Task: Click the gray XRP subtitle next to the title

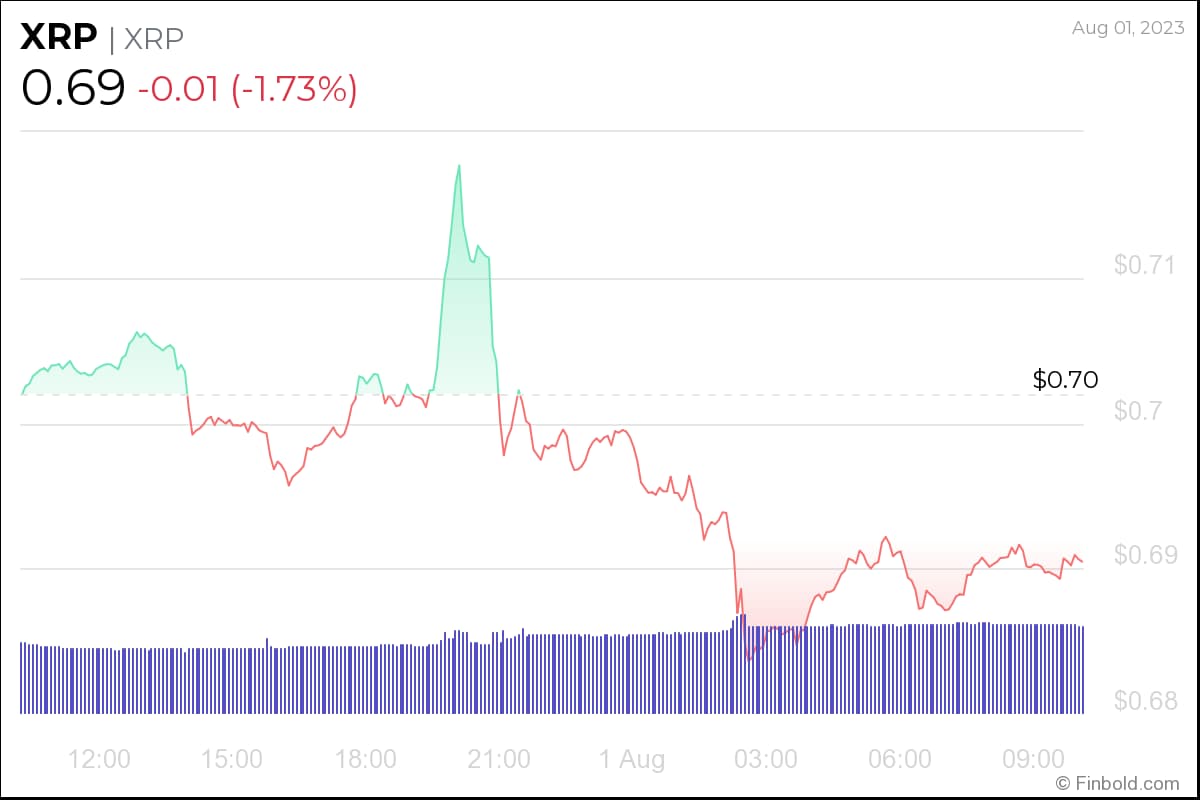Action: pos(154,38)
